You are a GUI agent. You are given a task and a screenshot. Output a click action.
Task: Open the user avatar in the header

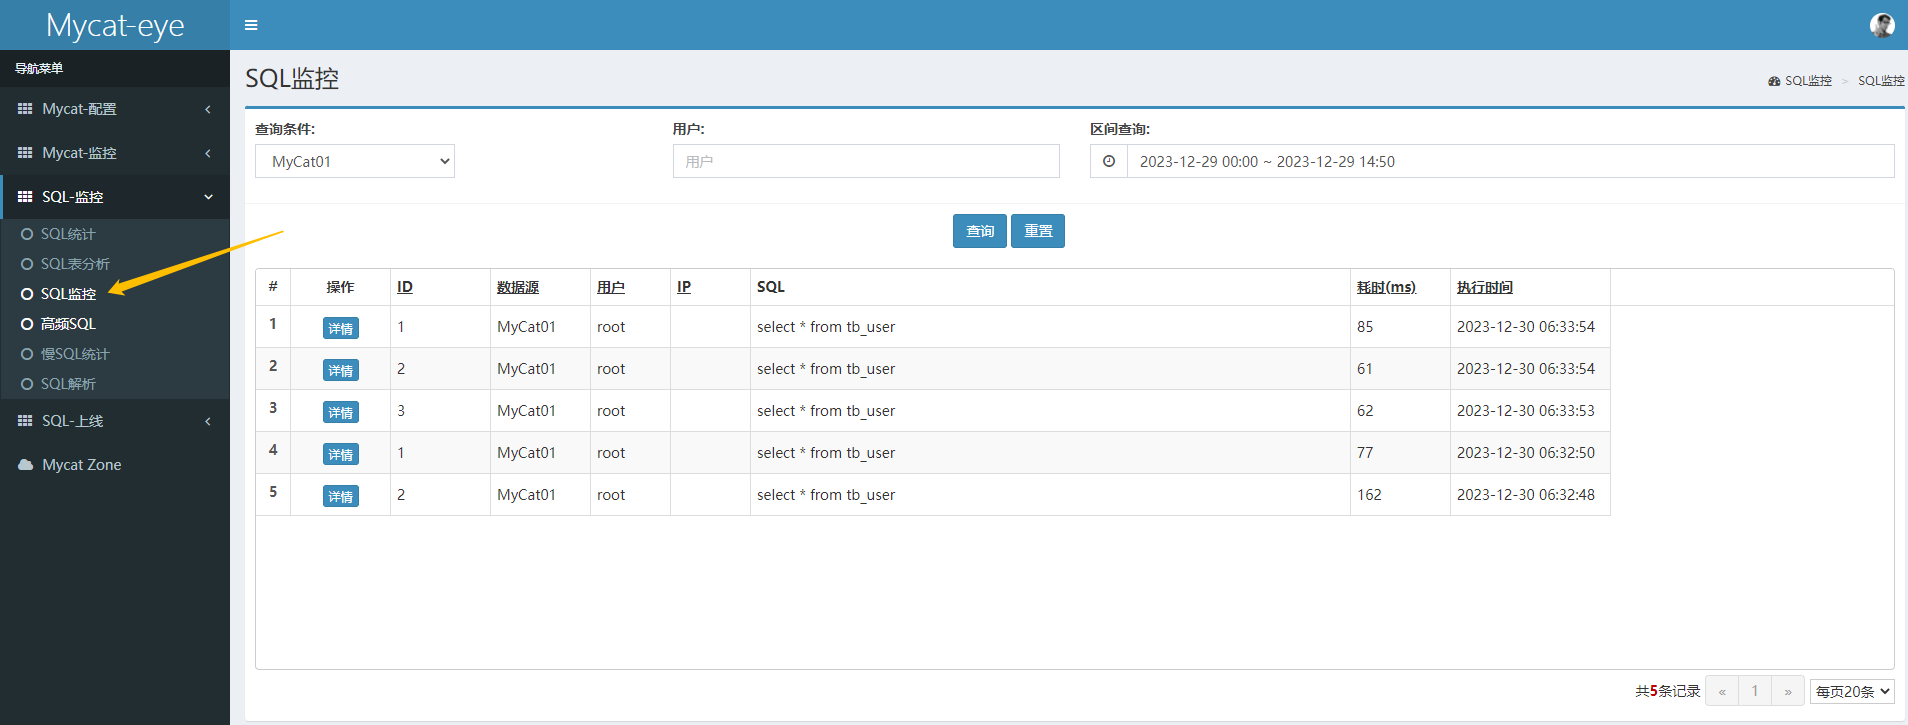(1882, 25)
